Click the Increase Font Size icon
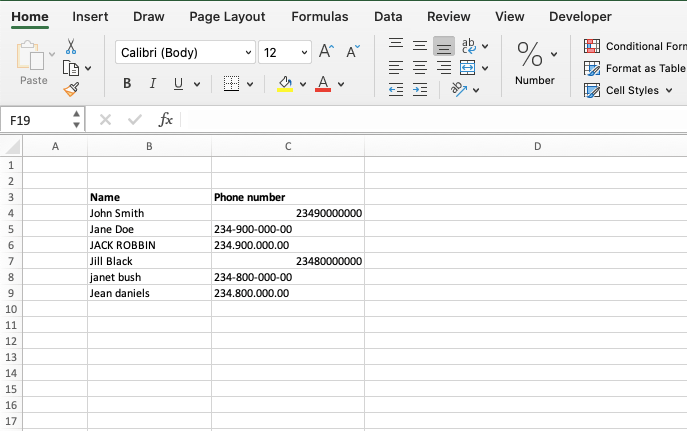 pos(326,52)
